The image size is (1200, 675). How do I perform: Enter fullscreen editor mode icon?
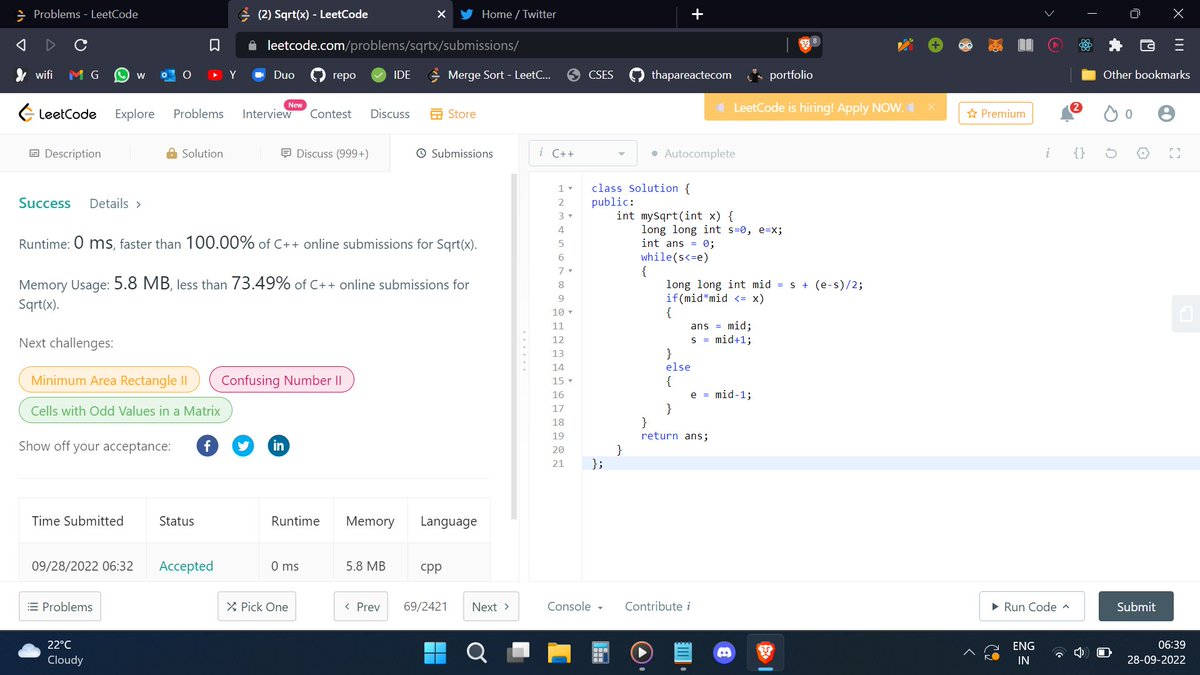[x=1175, y=154]
